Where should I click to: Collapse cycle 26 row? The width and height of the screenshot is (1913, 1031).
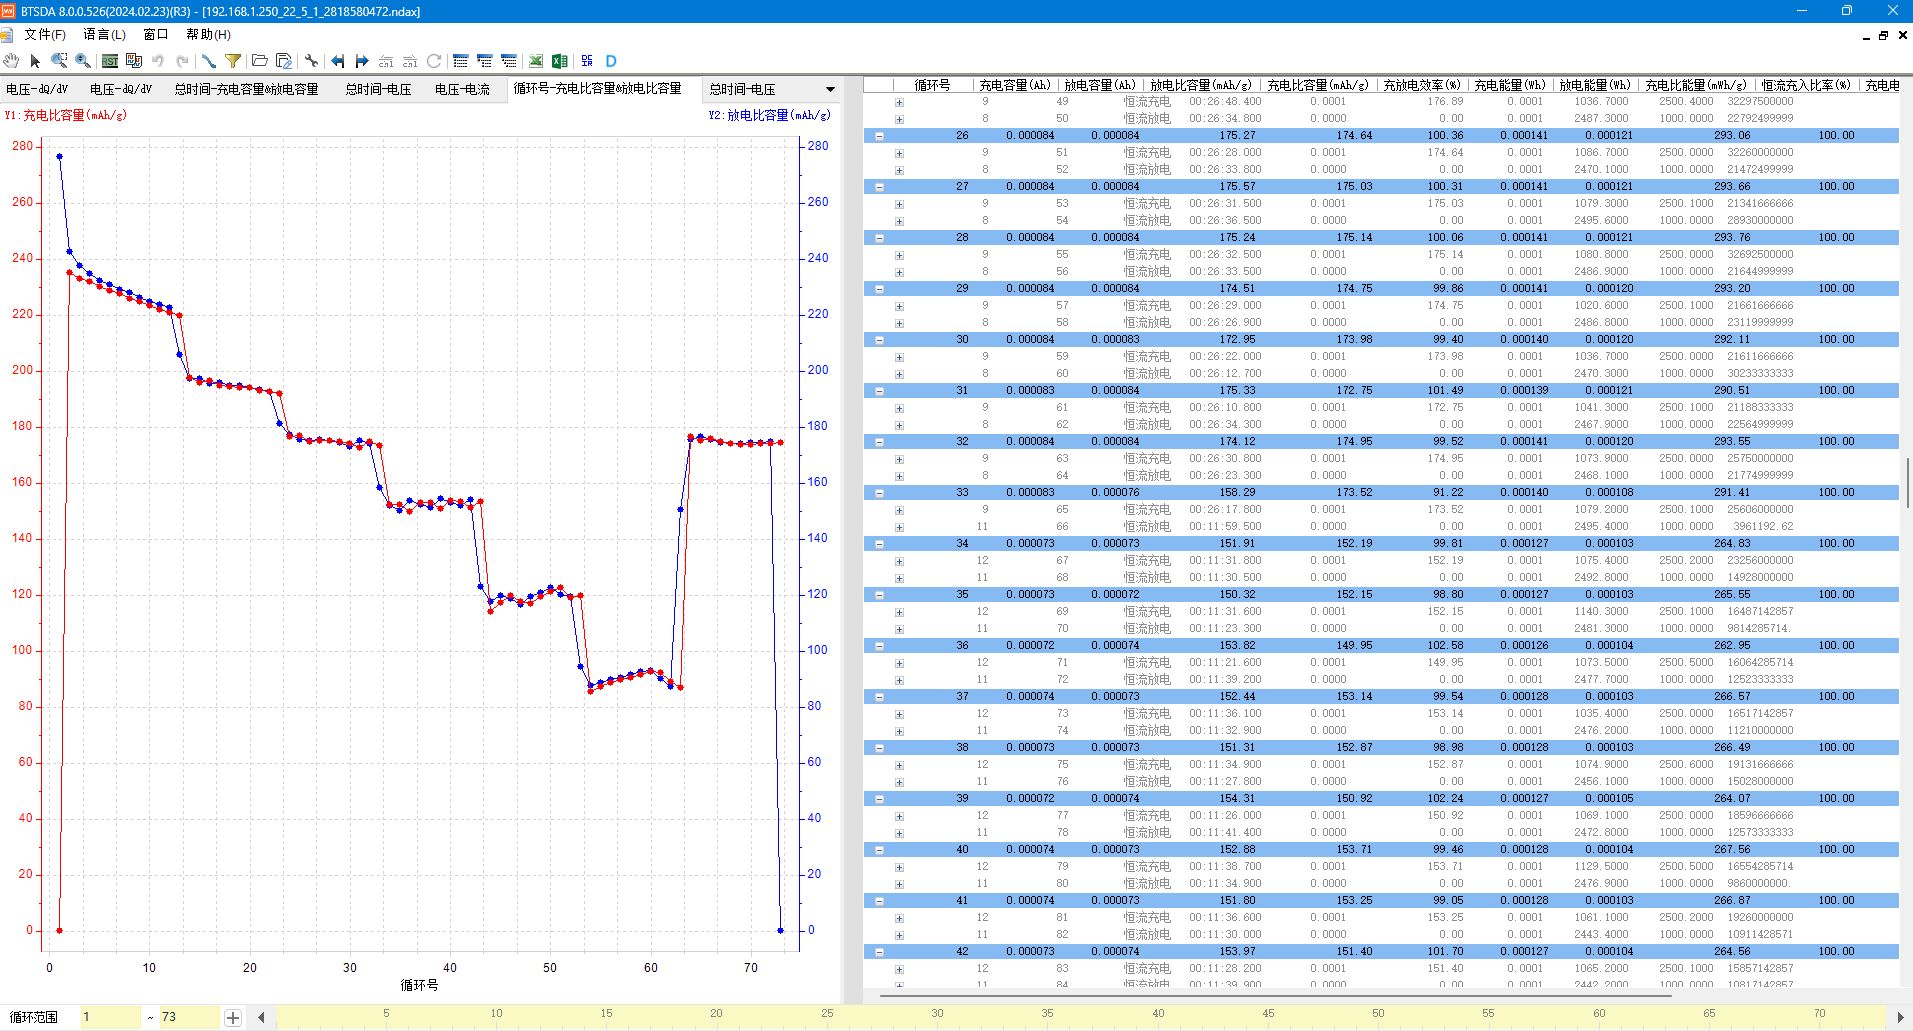(x=880, y=136)
